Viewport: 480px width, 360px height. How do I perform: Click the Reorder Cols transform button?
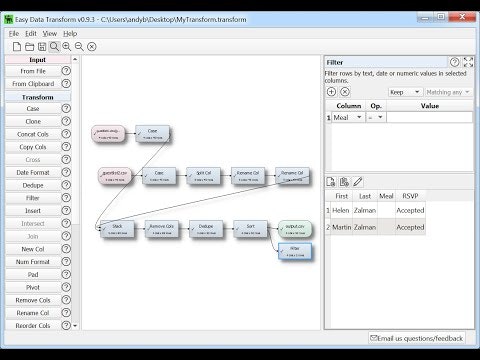coord(33,325)
